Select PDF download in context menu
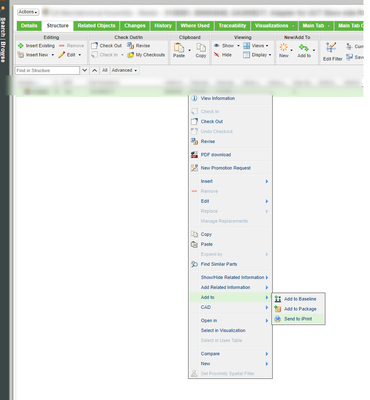The image size is (370, 400). 216,155
